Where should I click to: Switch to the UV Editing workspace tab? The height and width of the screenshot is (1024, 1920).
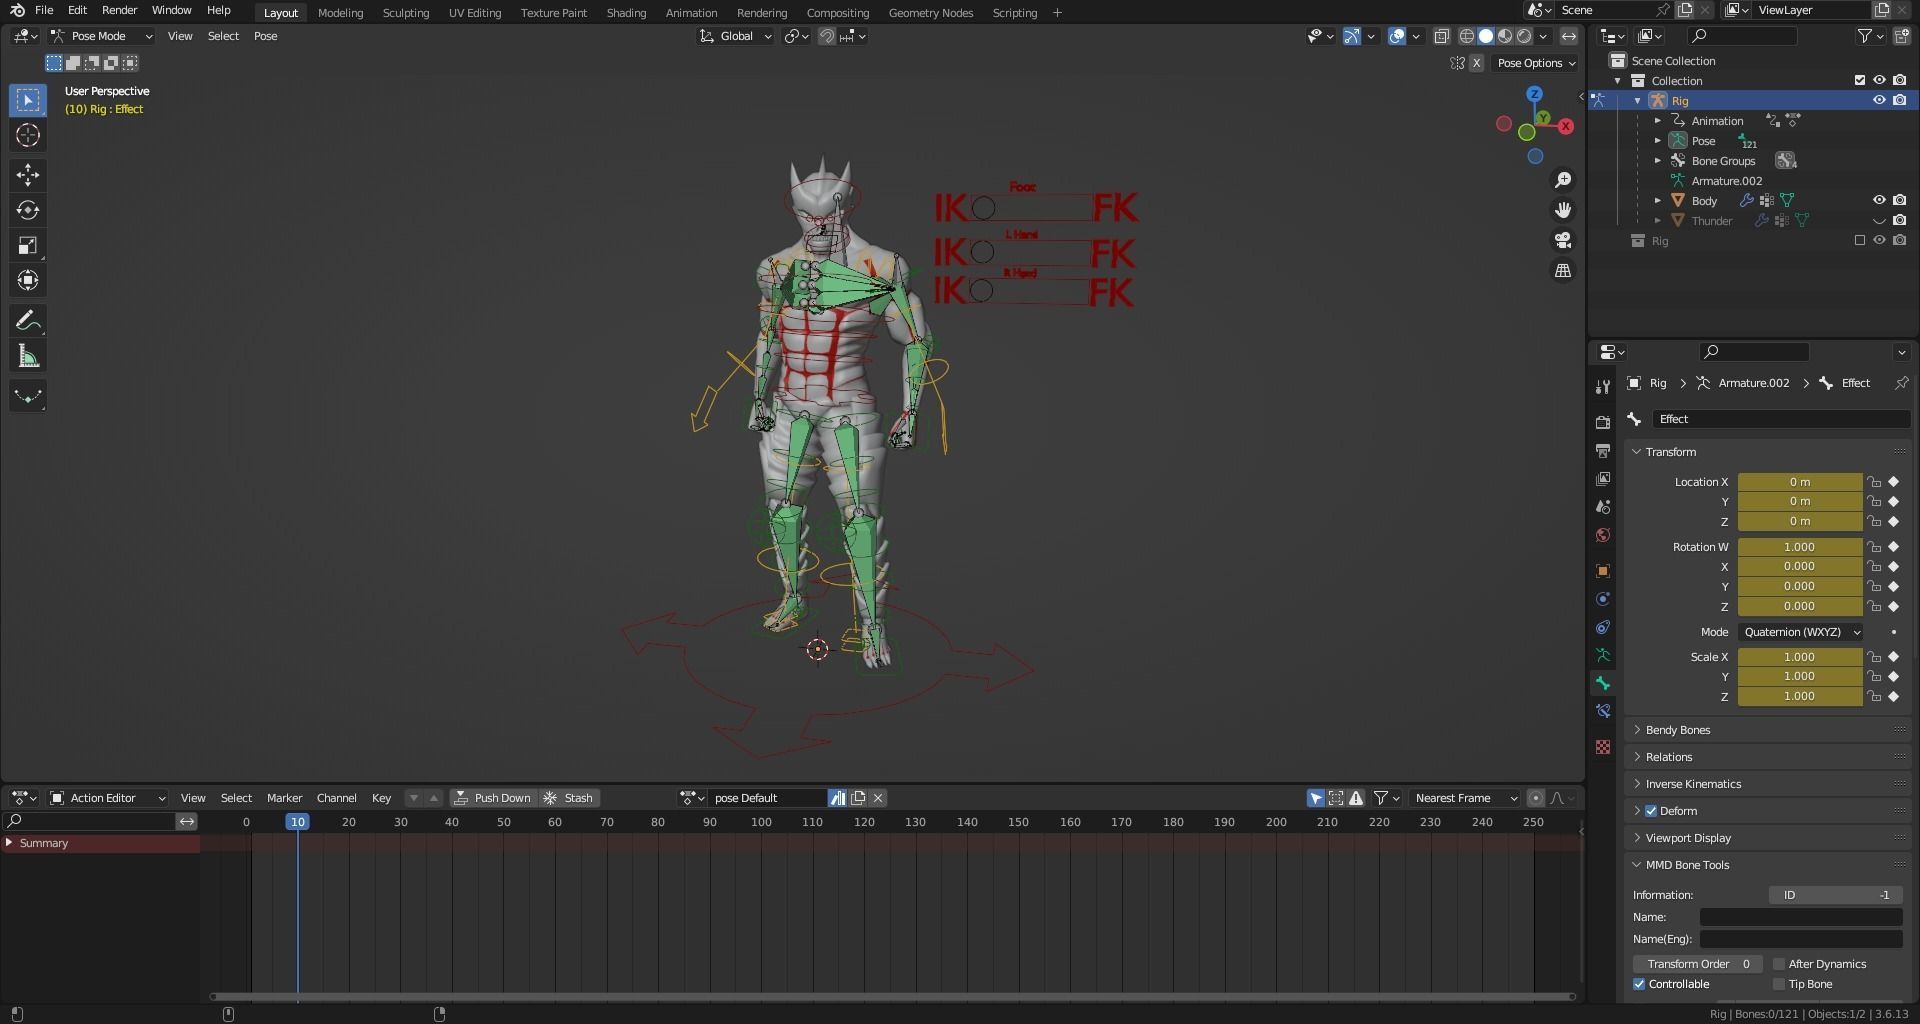pos(474,13)
